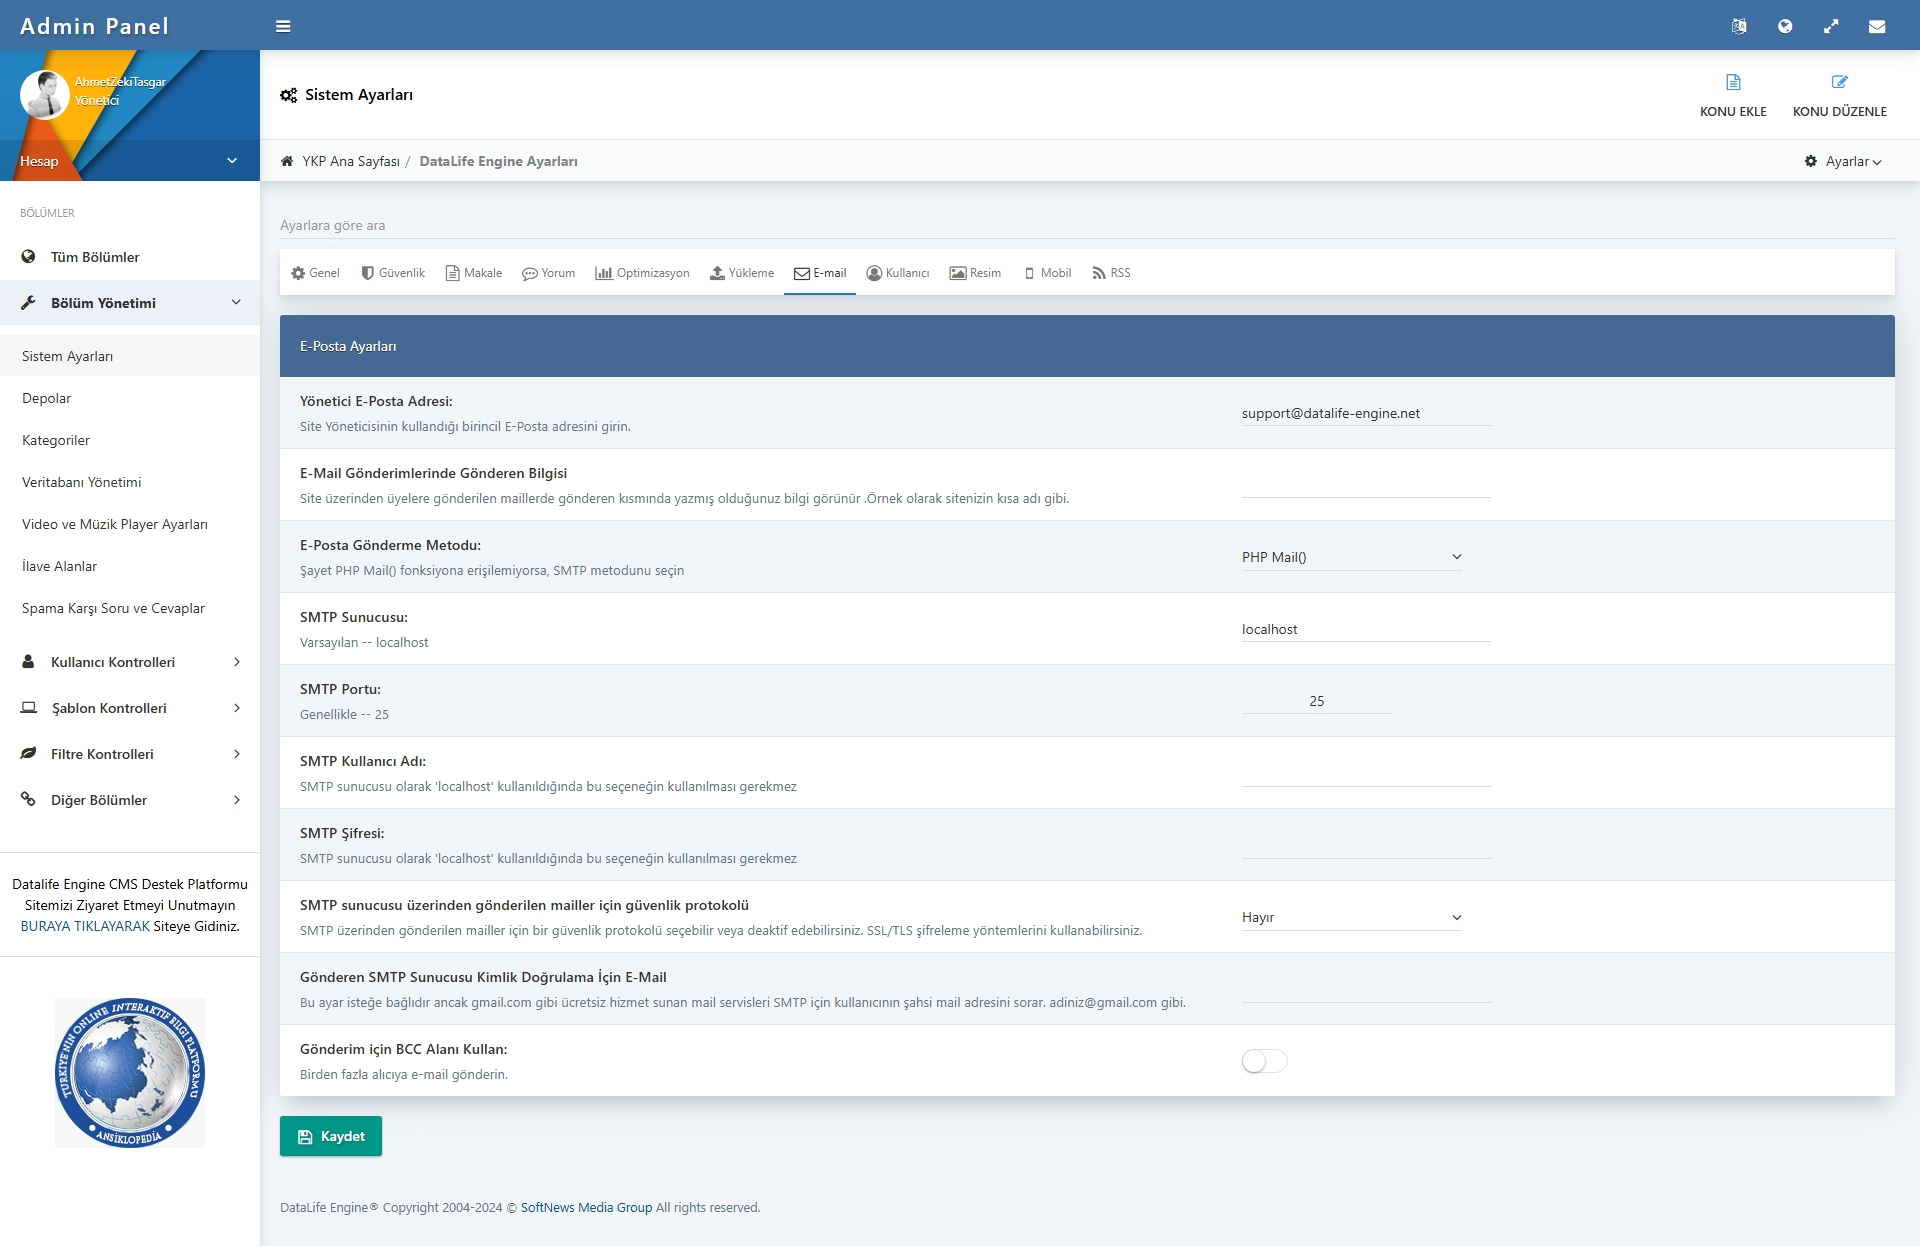The image size is (1920, 1246).
Task: Open Veritabanı Yönetimi in the sidebar
Action: tap(82, 482)
